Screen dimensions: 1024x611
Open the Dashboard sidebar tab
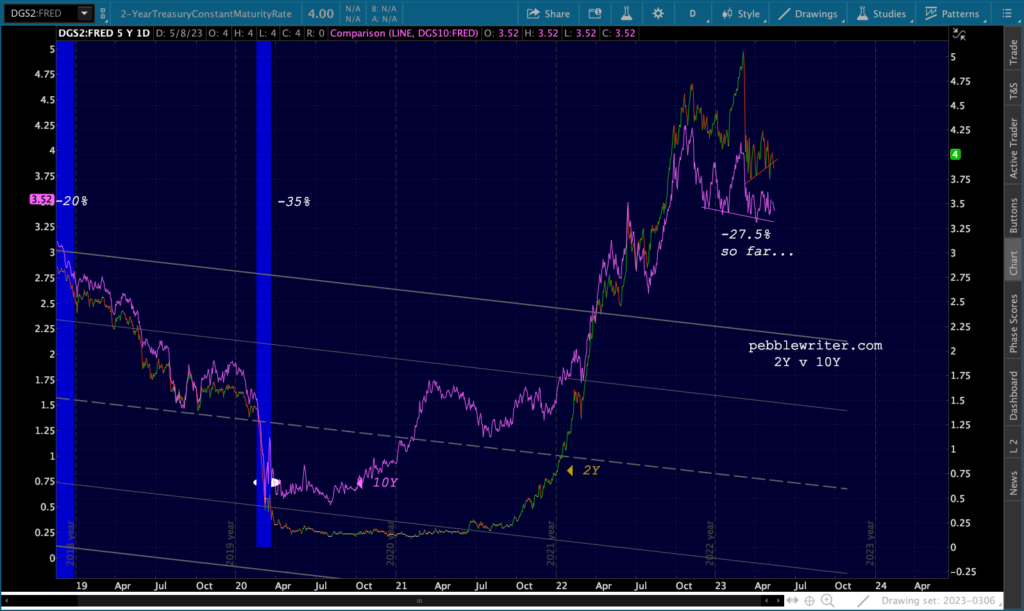coord(1014,396)
